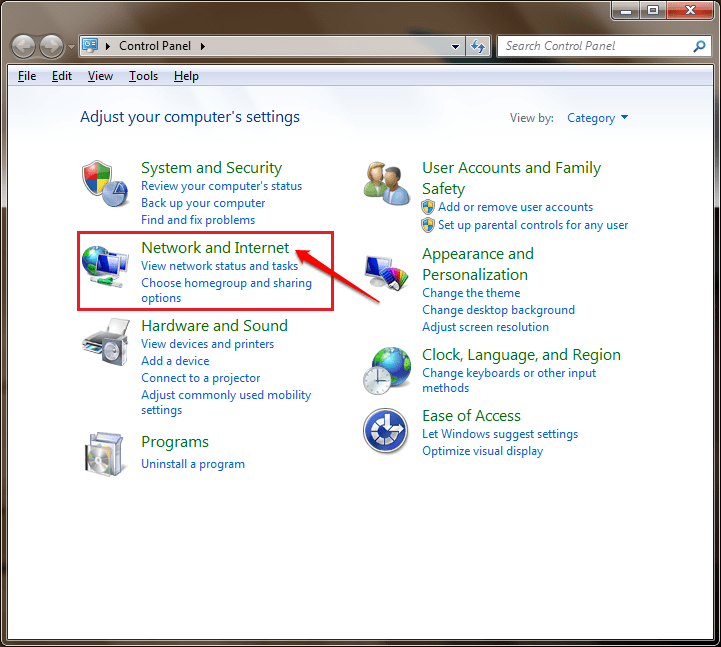Open the recent pages dropdown arrow
This screenshot has width=721, height=647.
pos(71,46)
